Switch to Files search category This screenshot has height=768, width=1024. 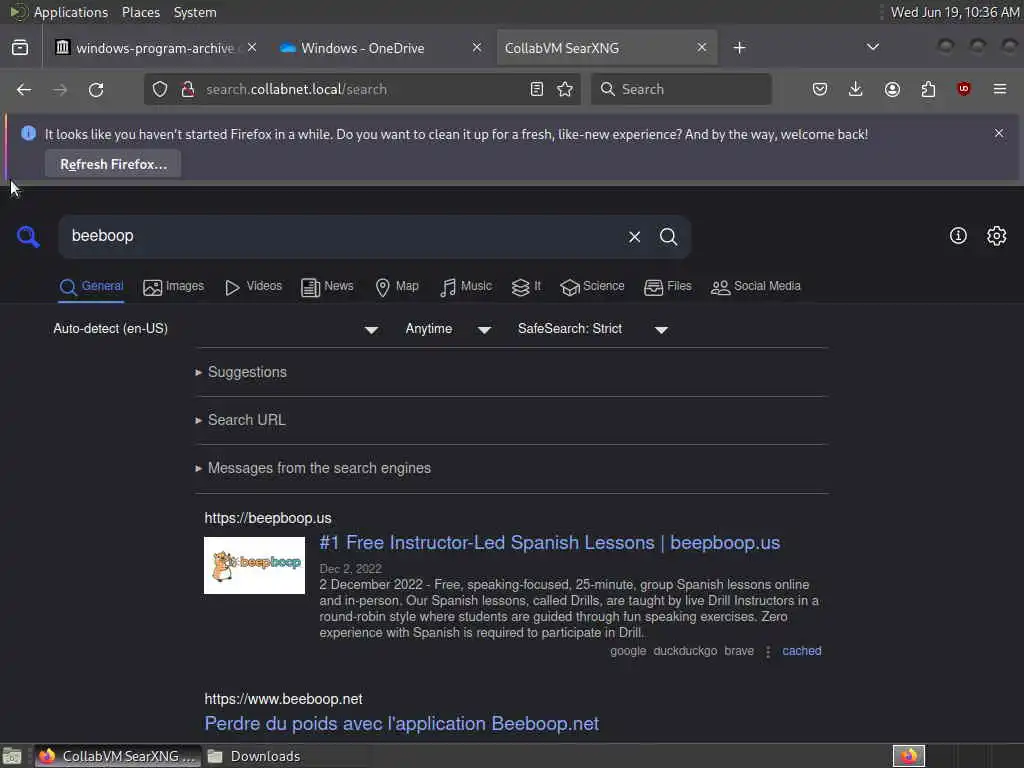(667, 286)
